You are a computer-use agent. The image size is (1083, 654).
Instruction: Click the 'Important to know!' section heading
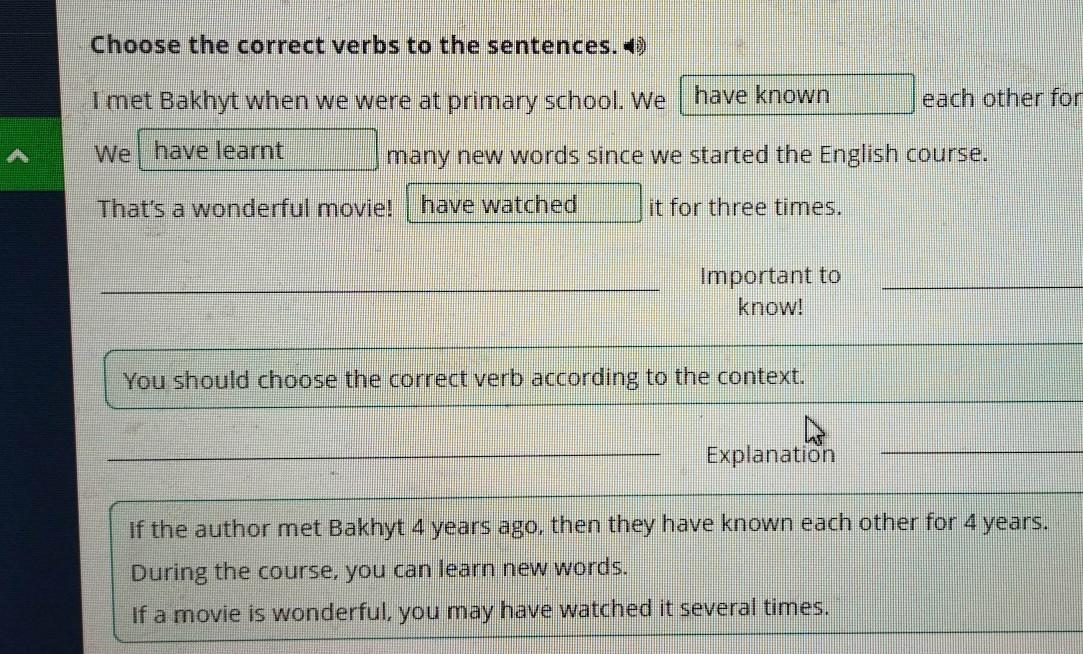770,291
